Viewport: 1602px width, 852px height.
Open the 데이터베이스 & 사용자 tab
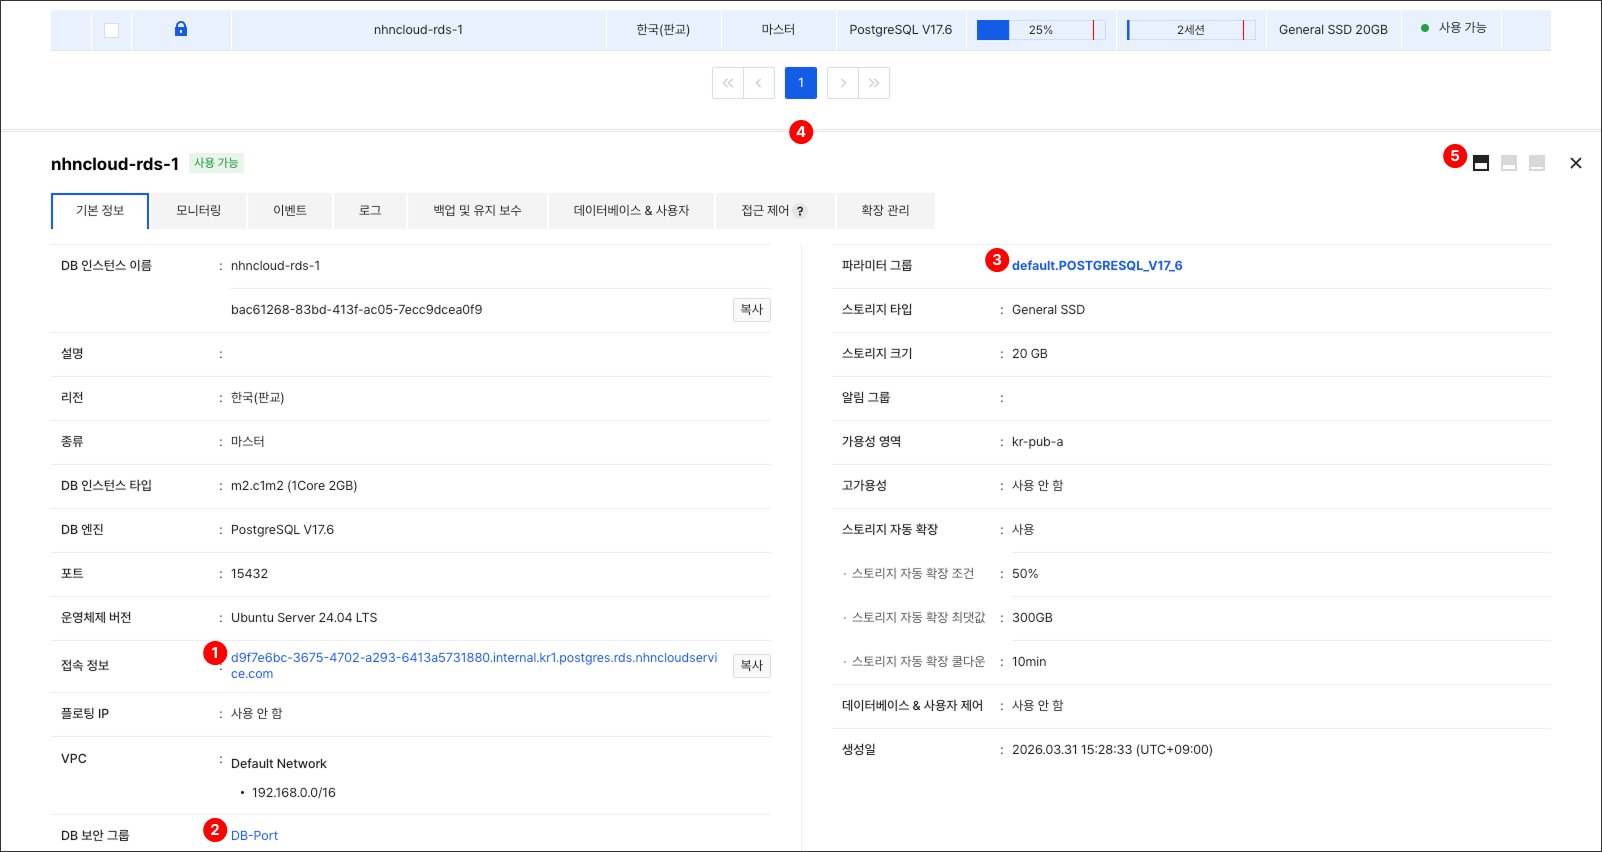pos(631,211)
